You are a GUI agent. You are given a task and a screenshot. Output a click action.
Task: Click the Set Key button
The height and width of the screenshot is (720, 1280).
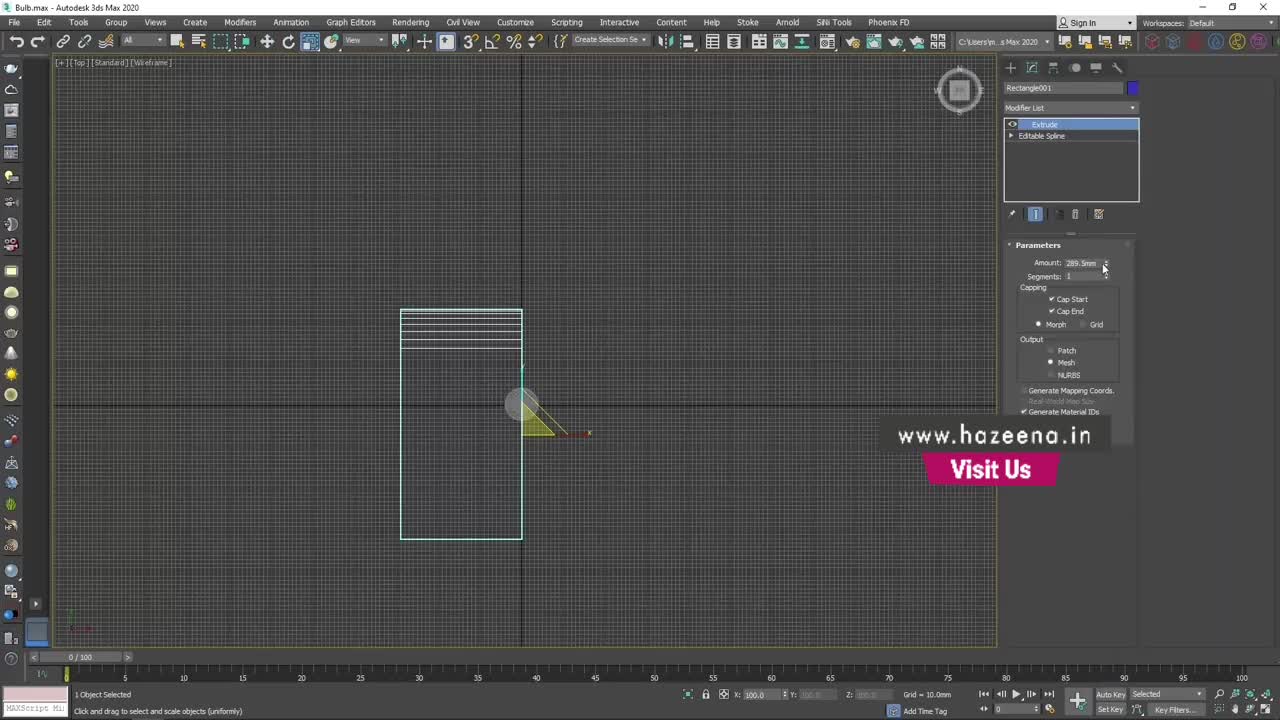click(x=1110, y=709)
